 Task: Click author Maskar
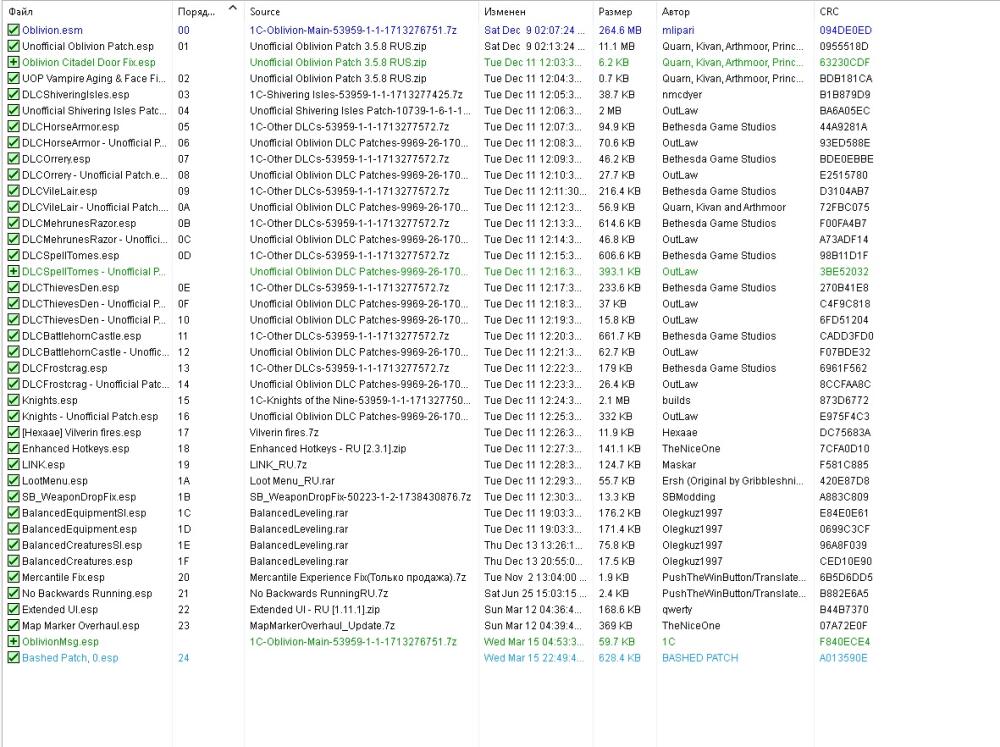pyautogui.click(x=679, y=464)
